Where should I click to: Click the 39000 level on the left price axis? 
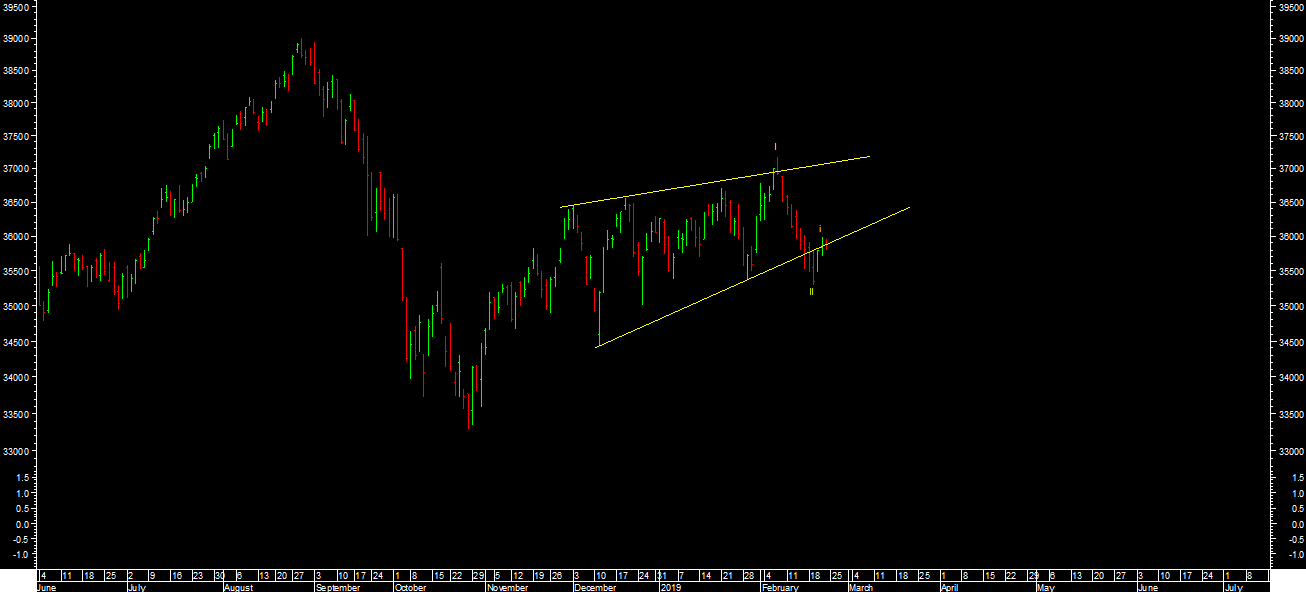(x=15, y=39)
